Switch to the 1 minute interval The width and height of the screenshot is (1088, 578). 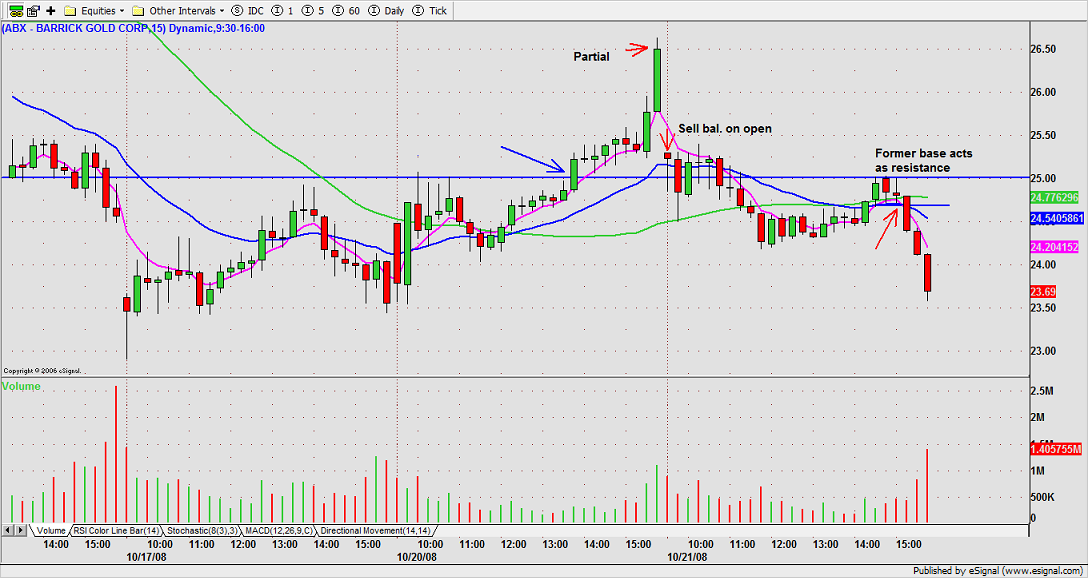click(x=280, y=10)
